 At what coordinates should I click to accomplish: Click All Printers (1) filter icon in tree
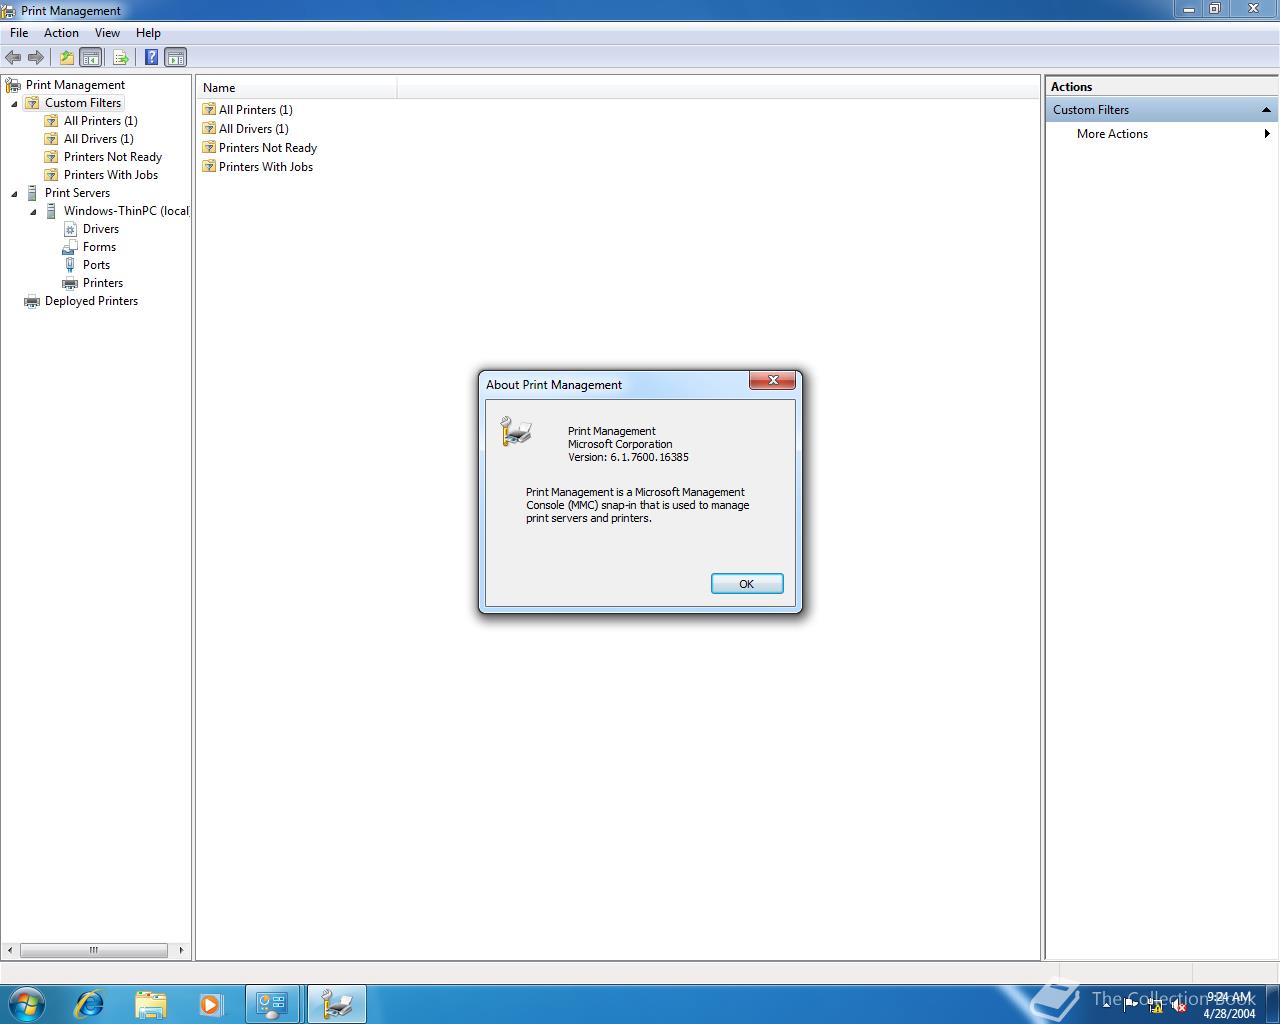point(51,121)
